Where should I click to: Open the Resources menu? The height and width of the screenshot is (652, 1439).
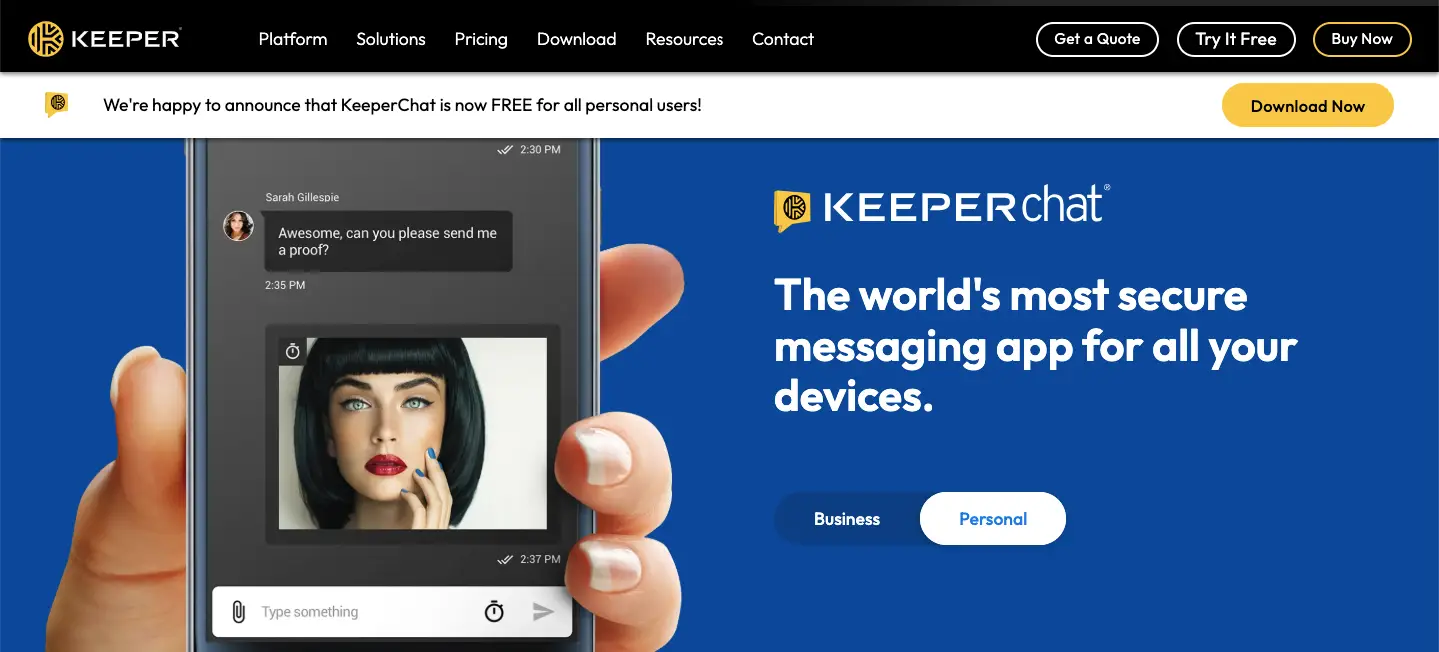(684, 39)
